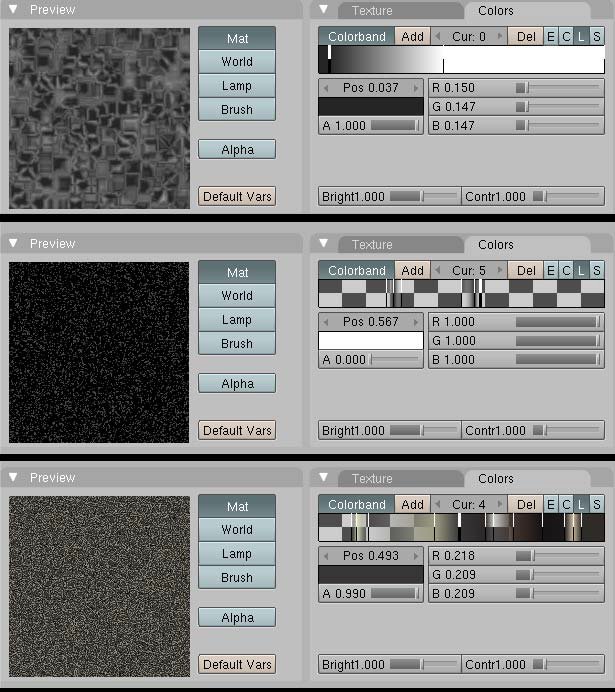615x692 pixels.
Task: Select E interpolation in top colorband
Action: tap(551, 37)
